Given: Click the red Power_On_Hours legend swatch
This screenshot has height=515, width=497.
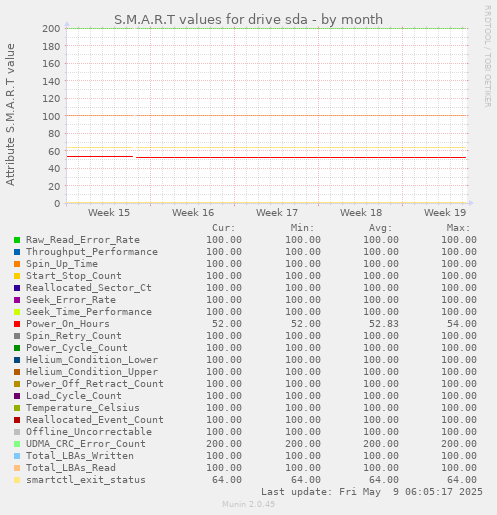Looking at the screenshot, I should point(17,324).
